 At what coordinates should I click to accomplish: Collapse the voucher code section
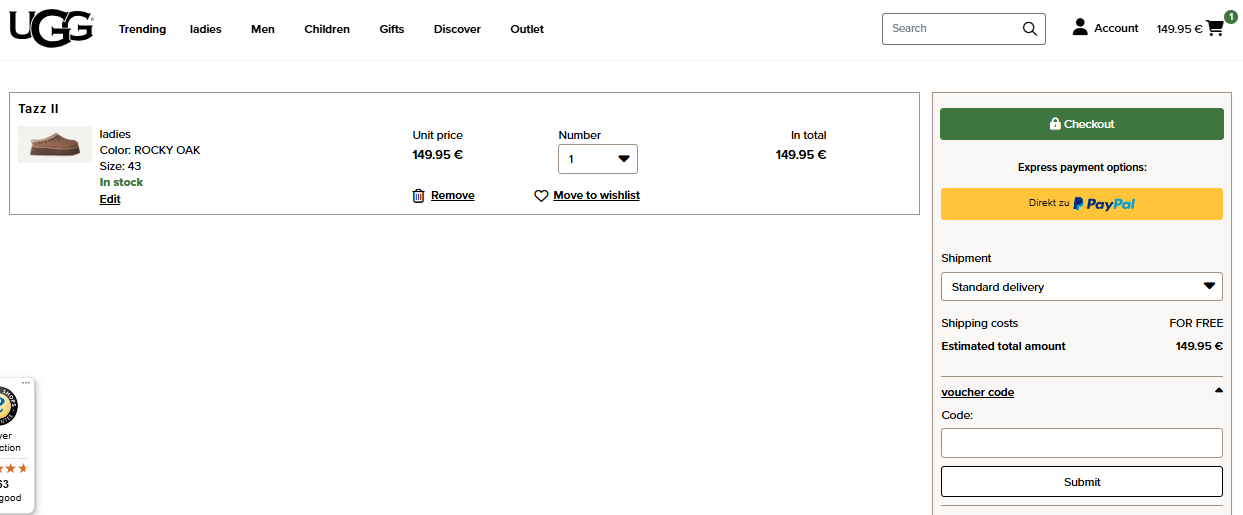[x=1218, y=391]
